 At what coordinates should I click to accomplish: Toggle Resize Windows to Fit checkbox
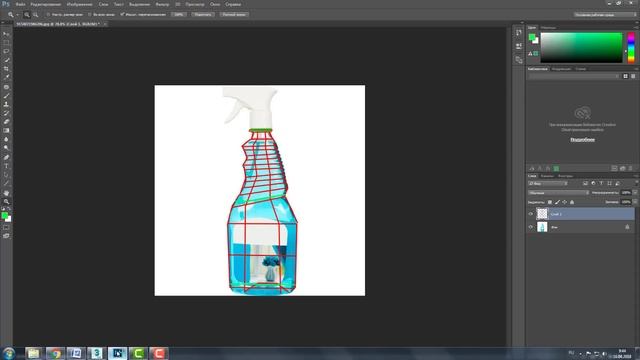click(48, 14)
